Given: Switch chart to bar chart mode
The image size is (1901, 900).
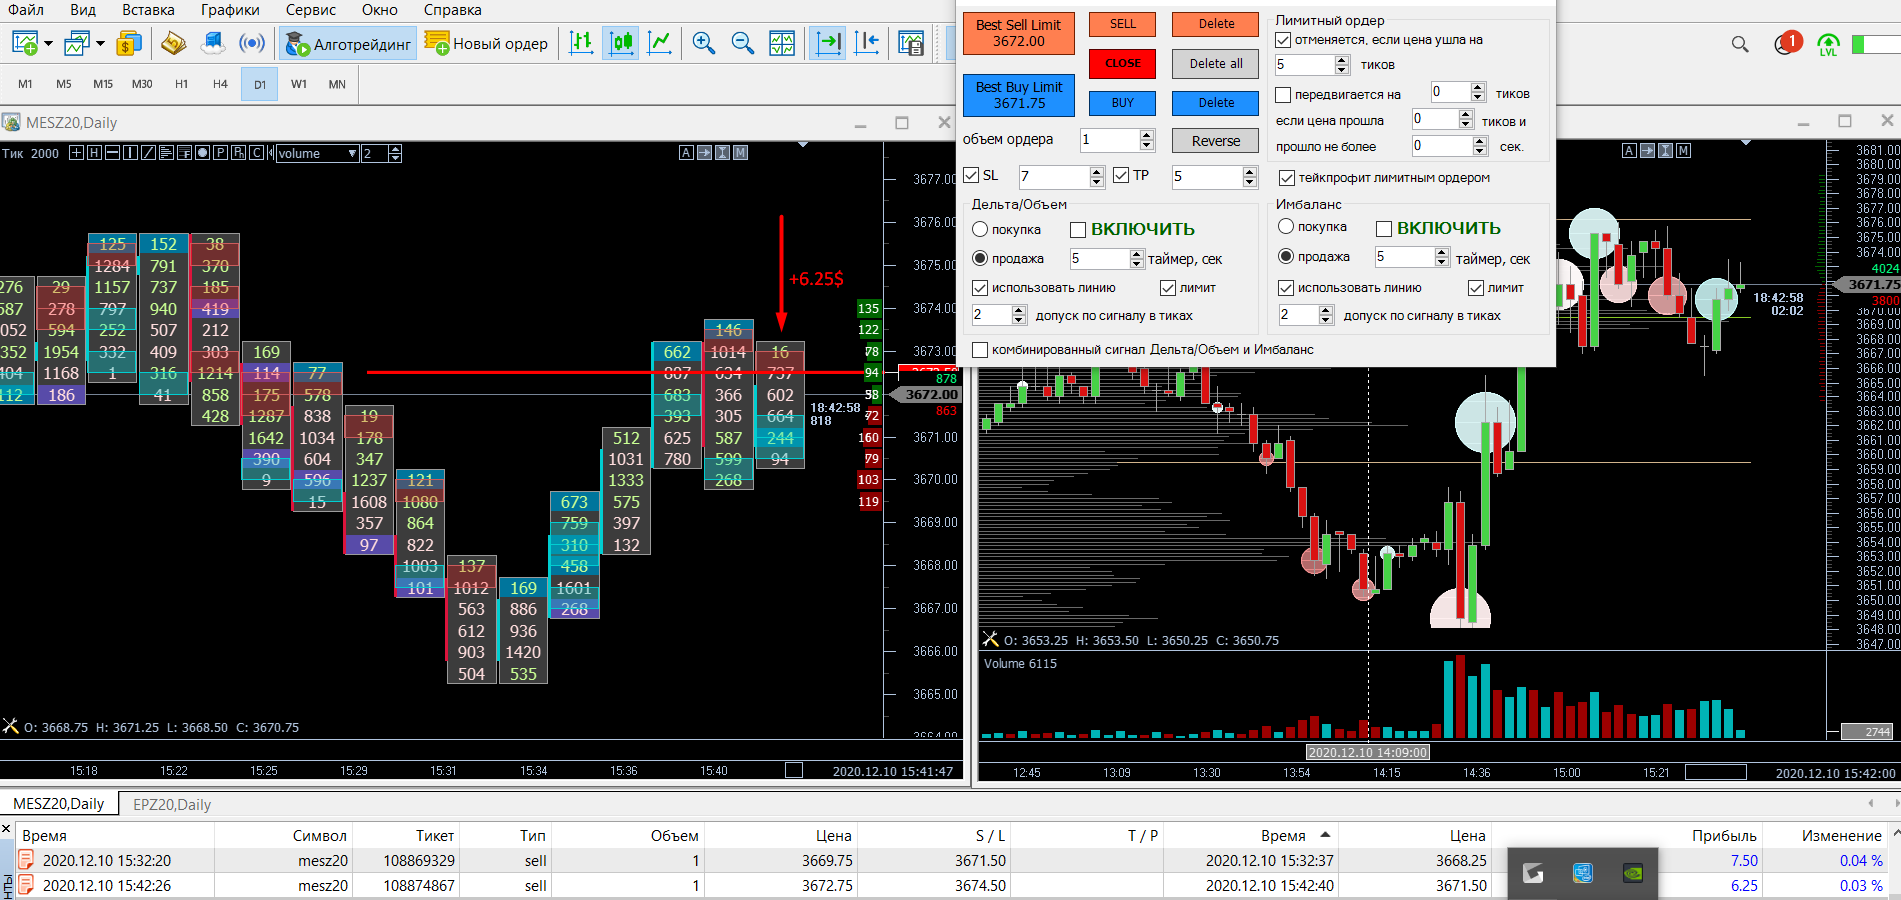Looking at the screenshot, I should 581,43.
